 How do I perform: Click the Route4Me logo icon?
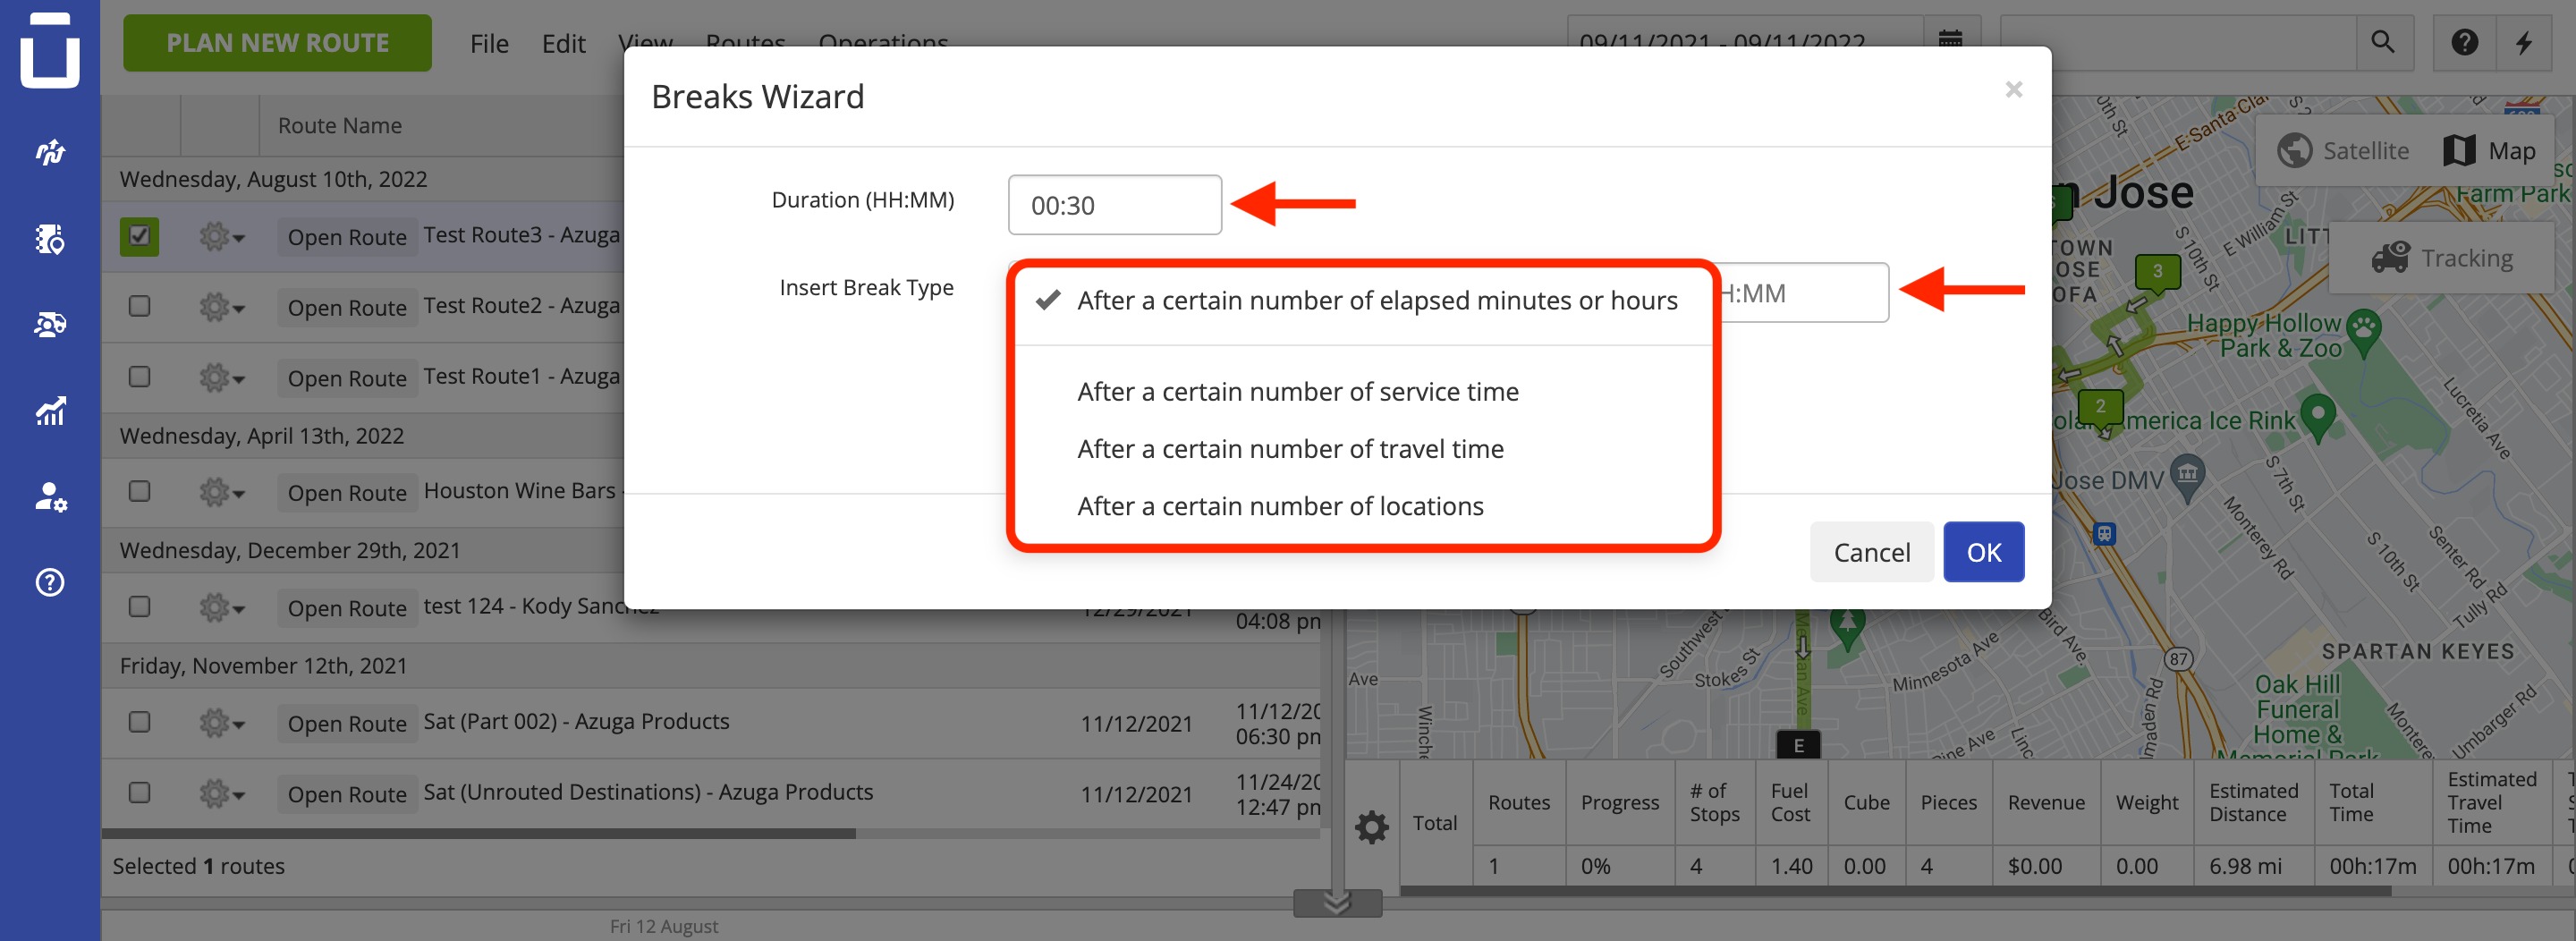point(50,50)
